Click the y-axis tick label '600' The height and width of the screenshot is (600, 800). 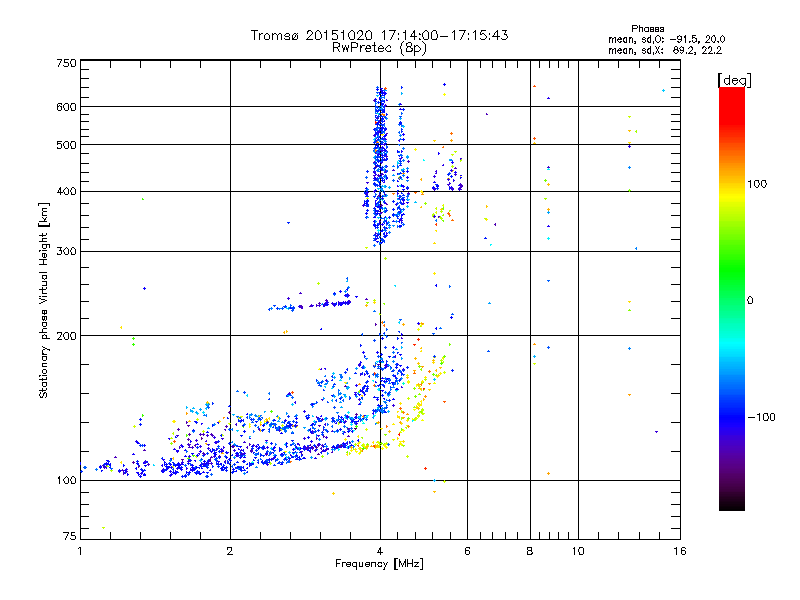(x=67, y=107)
